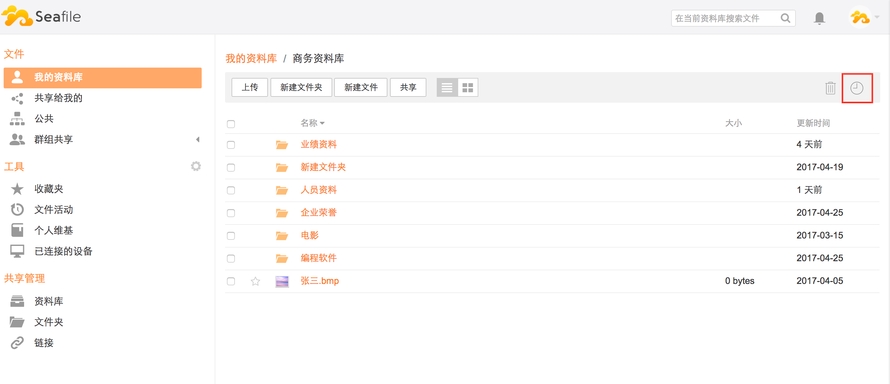This screenshot has width=890, height=384.
Task: Click the 已连接的设备 monitor icon
Action: tap(18, 251)
